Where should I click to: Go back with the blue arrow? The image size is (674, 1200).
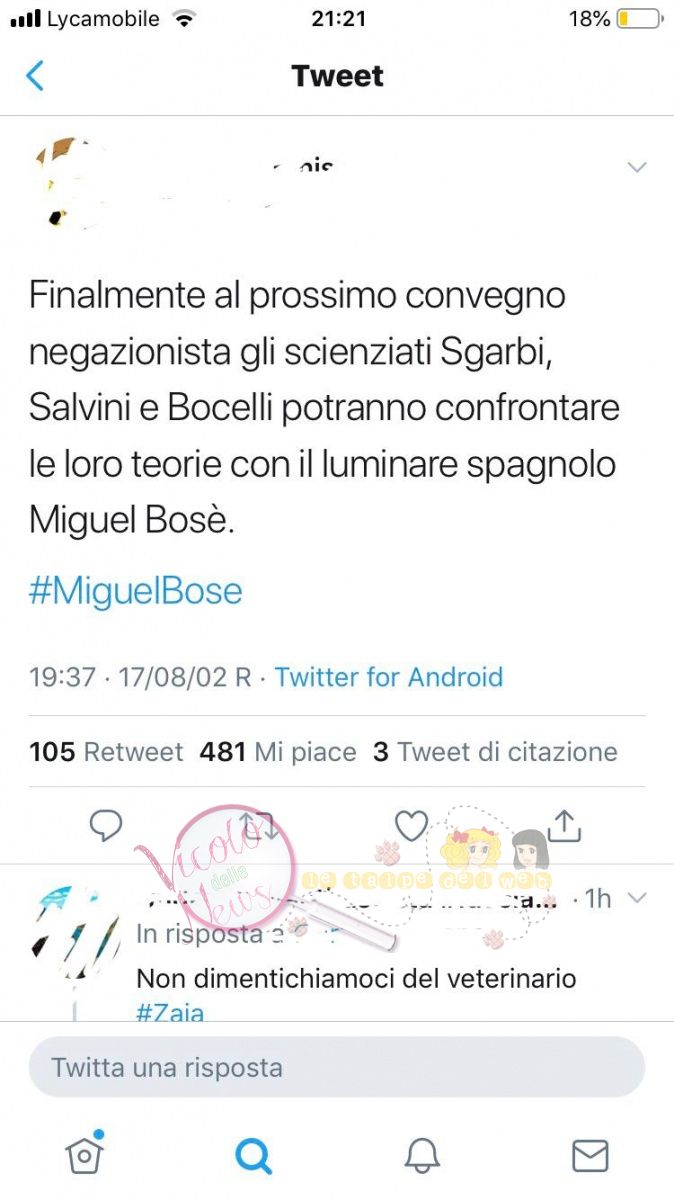click(x=35, y=76)
